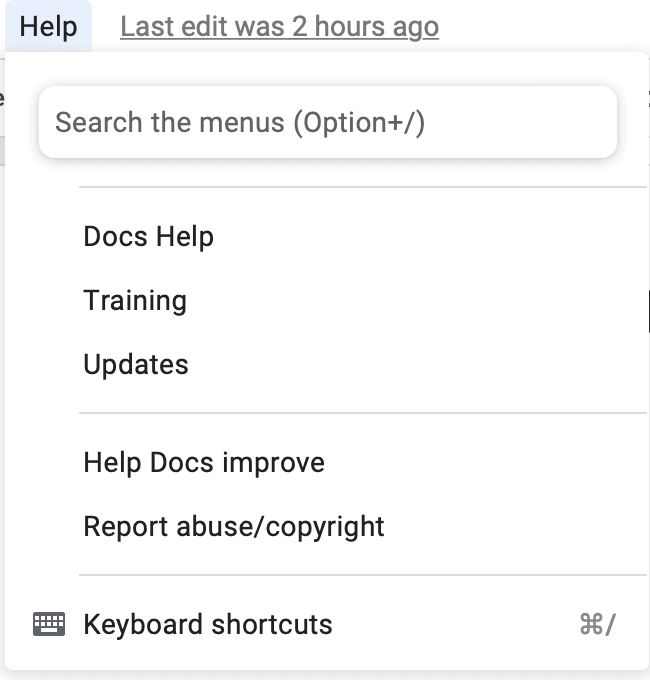Image resolution: width=650 pixels, height=680 pixels.
Task: Choose Updates from the Help menu
Action: point(327,364)
